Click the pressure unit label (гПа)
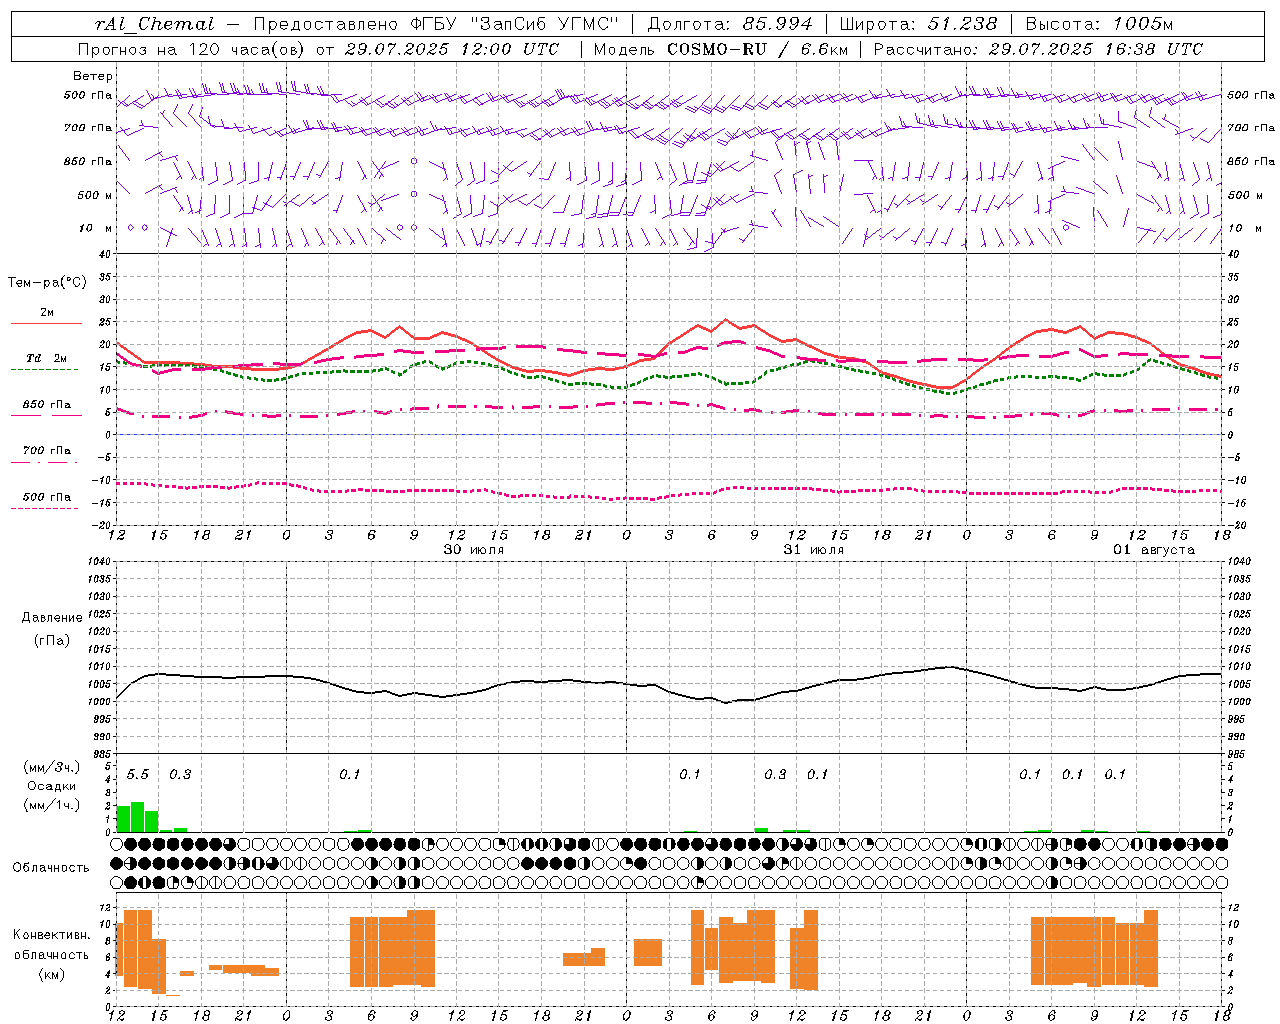Image resolution: width=1280 pixels, height=1024 pixels. pyautogui.click(x=52, y=641)
